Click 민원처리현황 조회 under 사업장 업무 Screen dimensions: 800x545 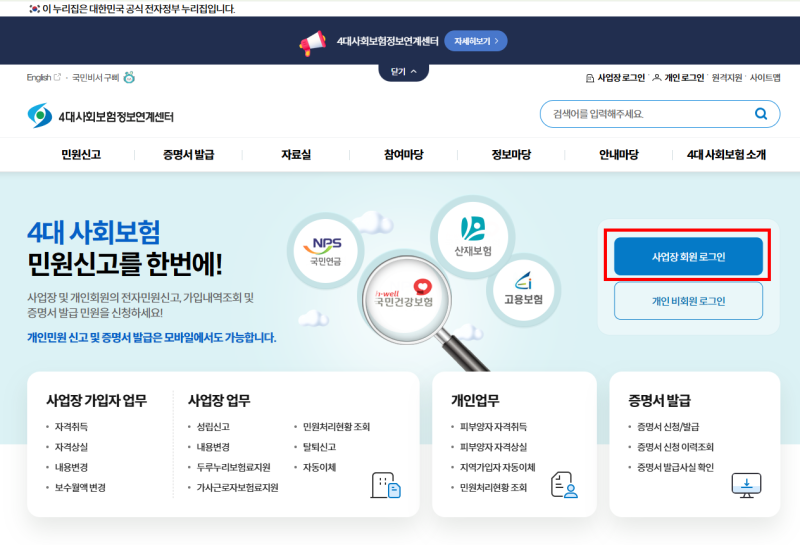pyautogui.click(x=336, y=427)
